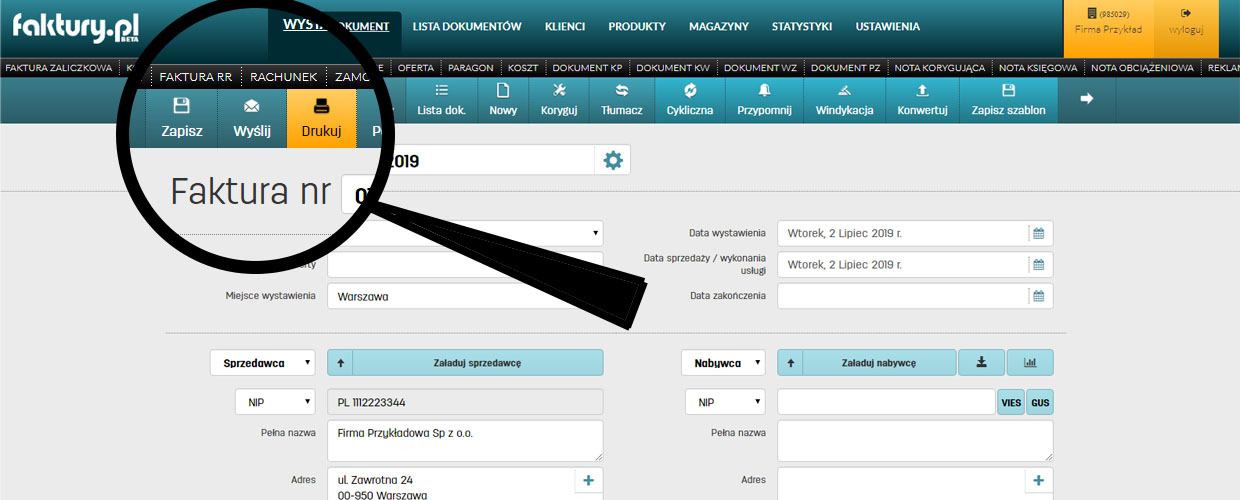
Task: Click the buyer Pełna nazwa text area
Action: (x=915, y=441)
